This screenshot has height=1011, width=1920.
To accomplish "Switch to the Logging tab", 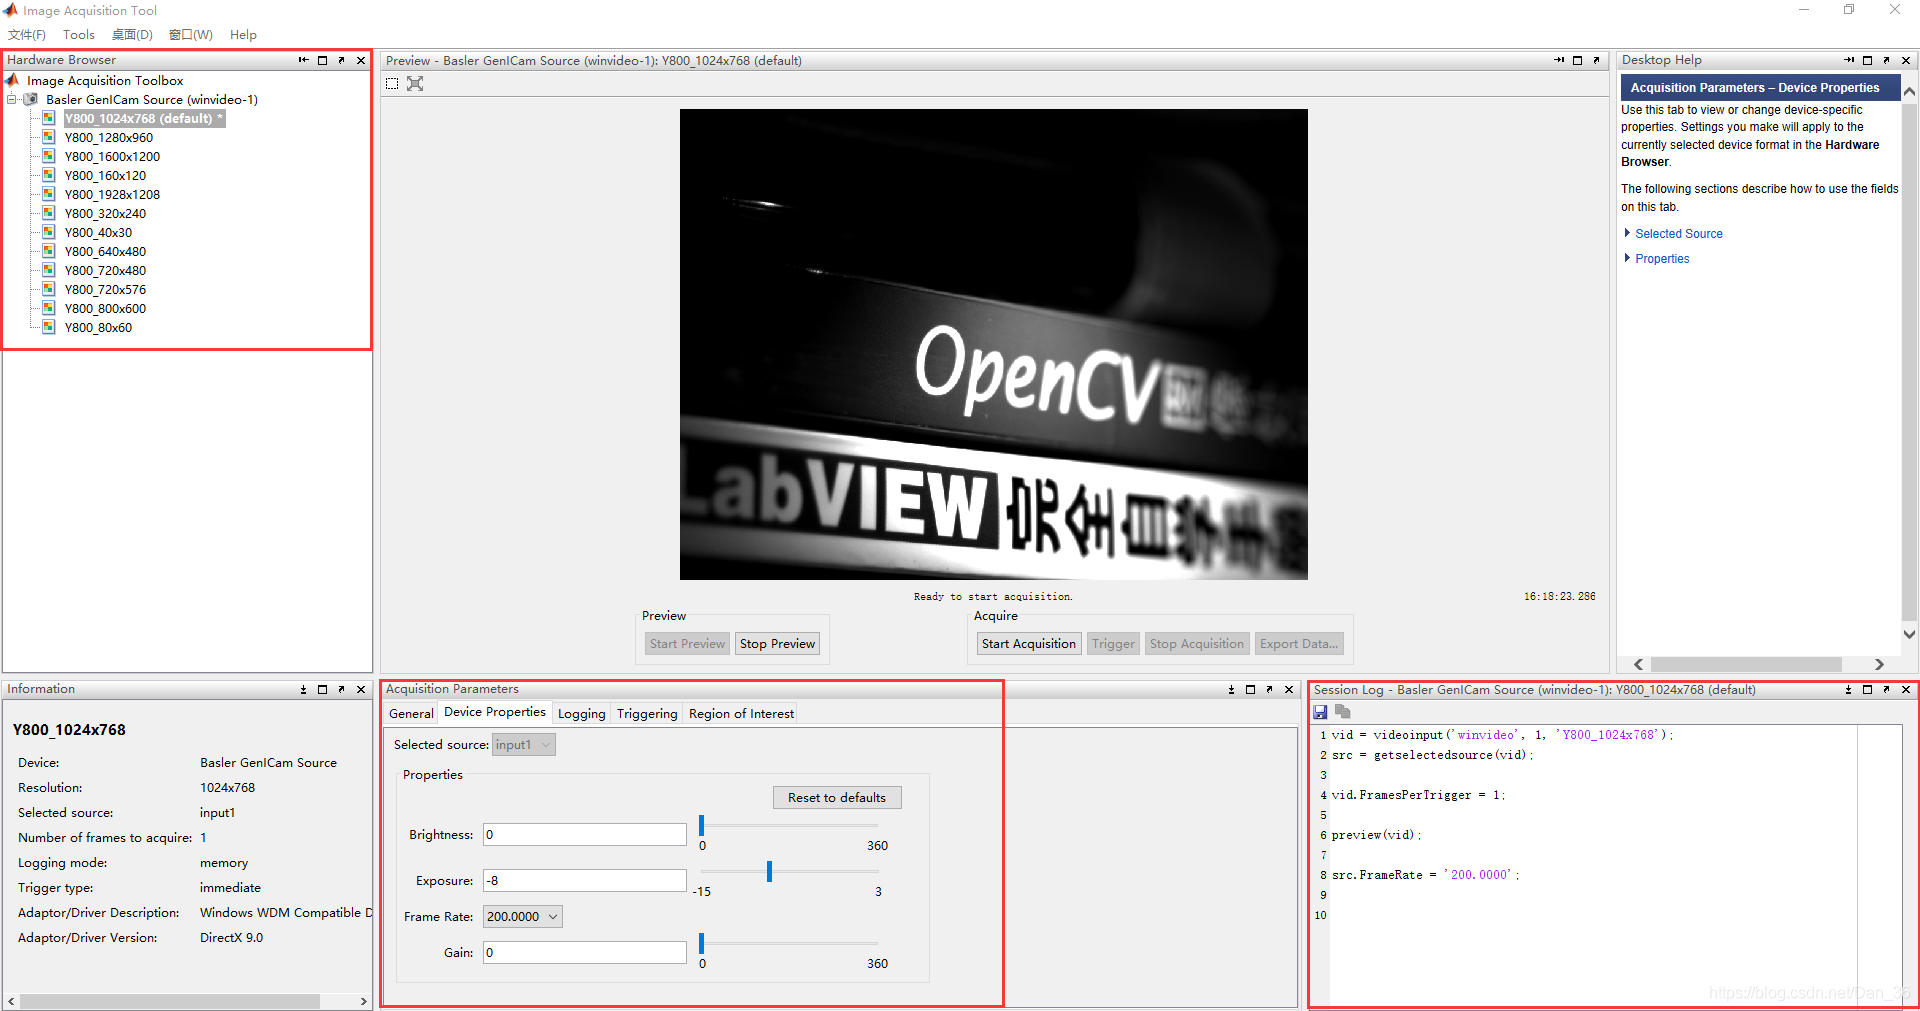I will click(581, 713).
